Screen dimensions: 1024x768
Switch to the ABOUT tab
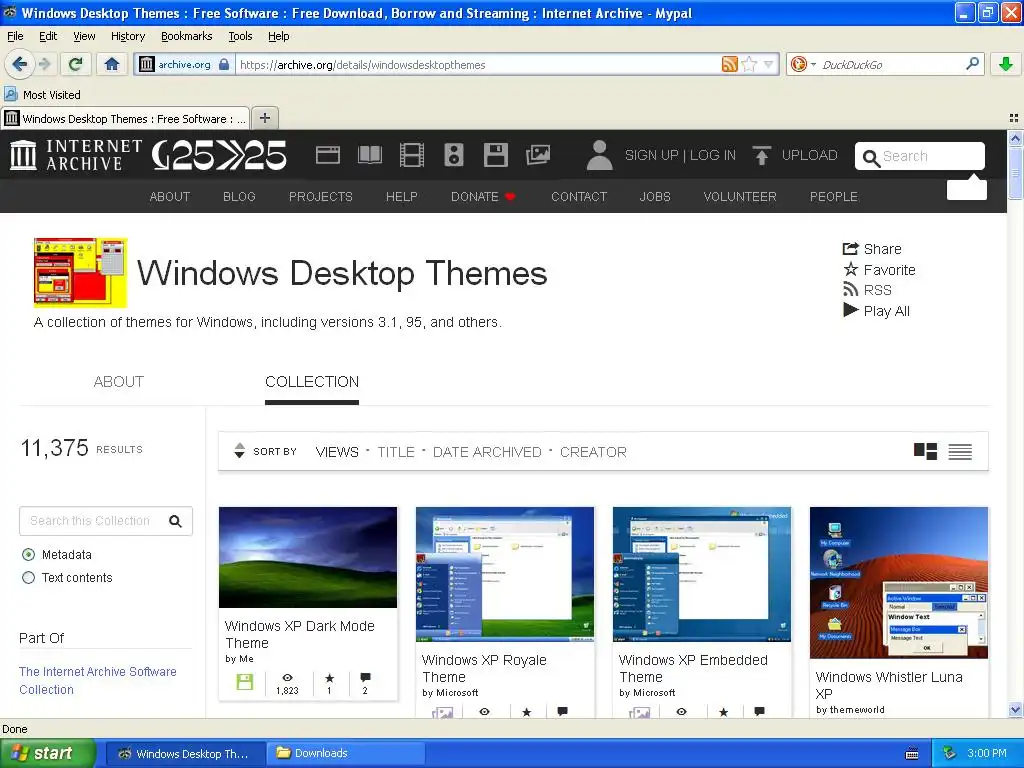pyautogui.click(x=118, y=381)
